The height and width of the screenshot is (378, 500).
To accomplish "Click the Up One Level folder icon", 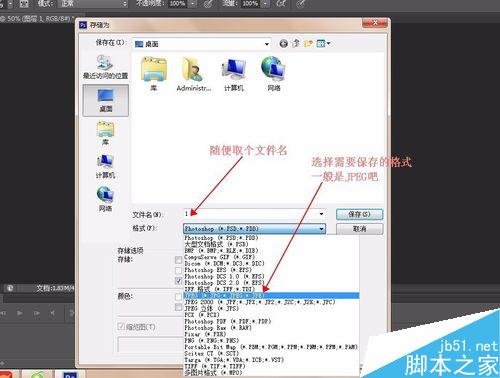I will (296, 43).
